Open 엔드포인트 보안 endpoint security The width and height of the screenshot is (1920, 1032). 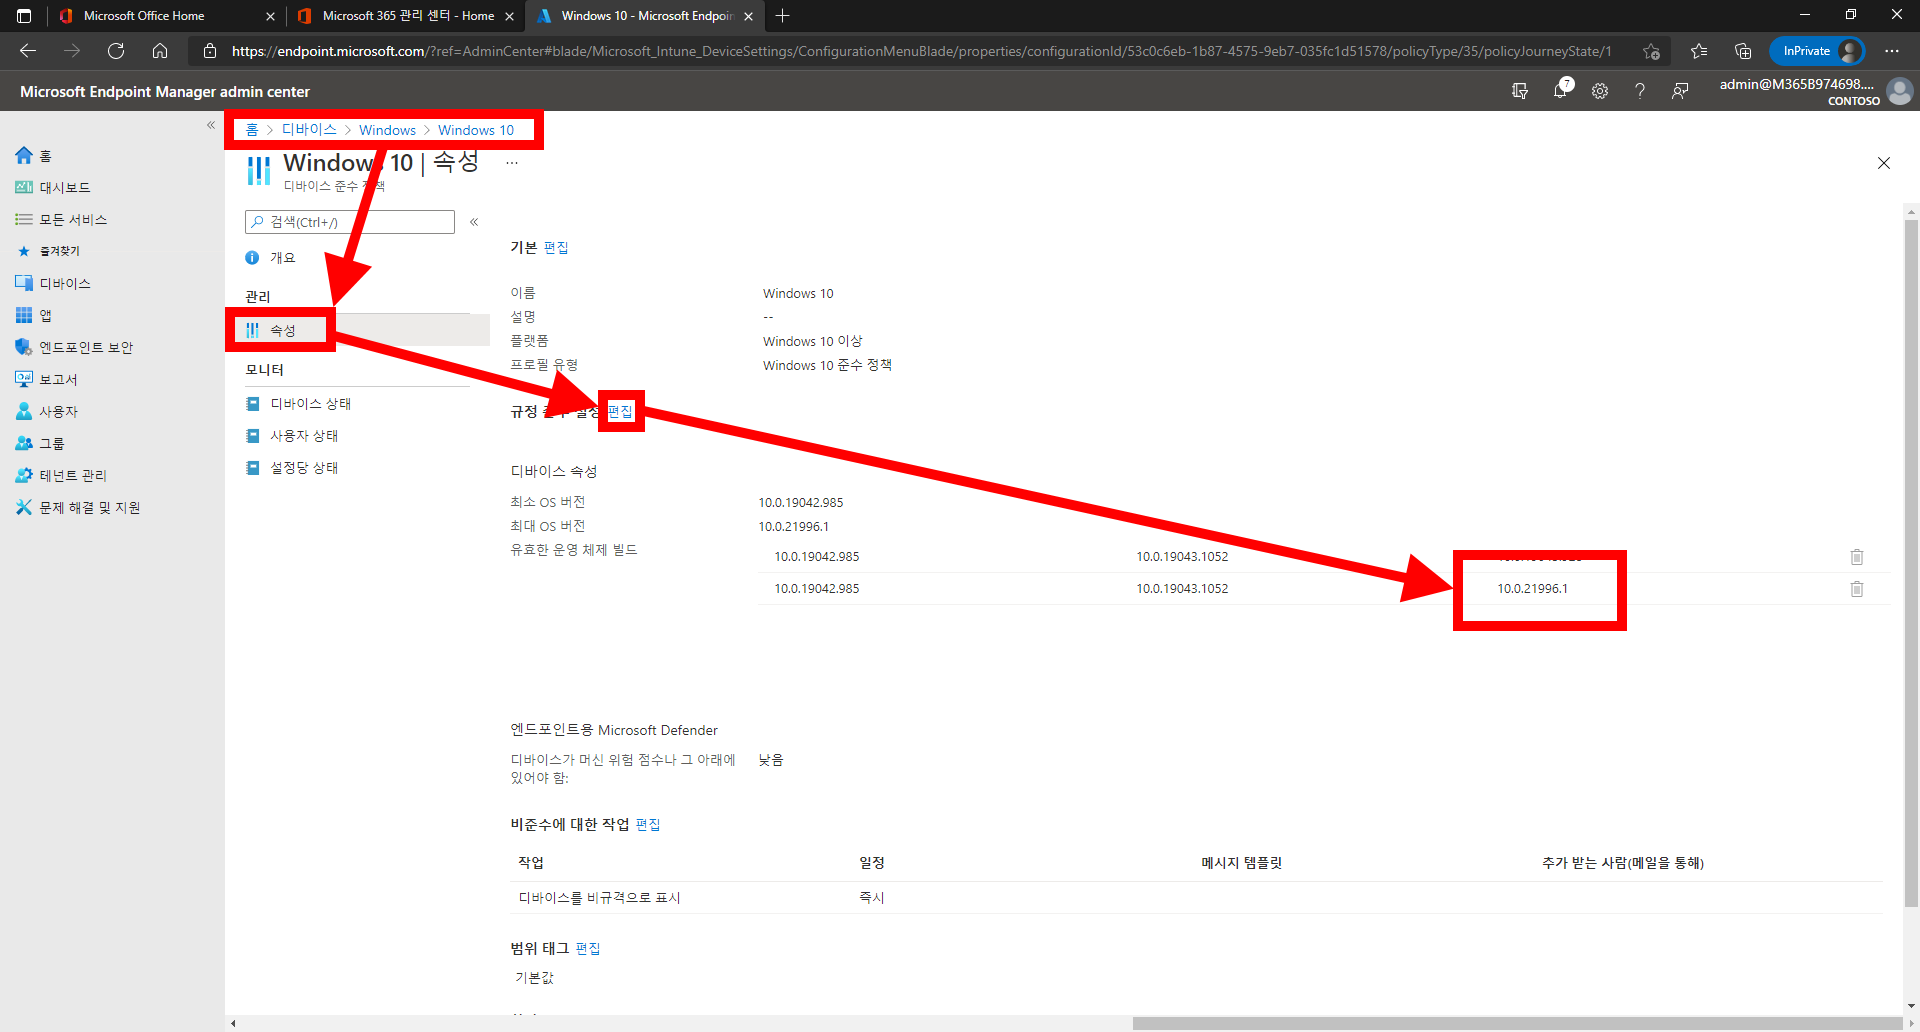click(x=74, y=347)
